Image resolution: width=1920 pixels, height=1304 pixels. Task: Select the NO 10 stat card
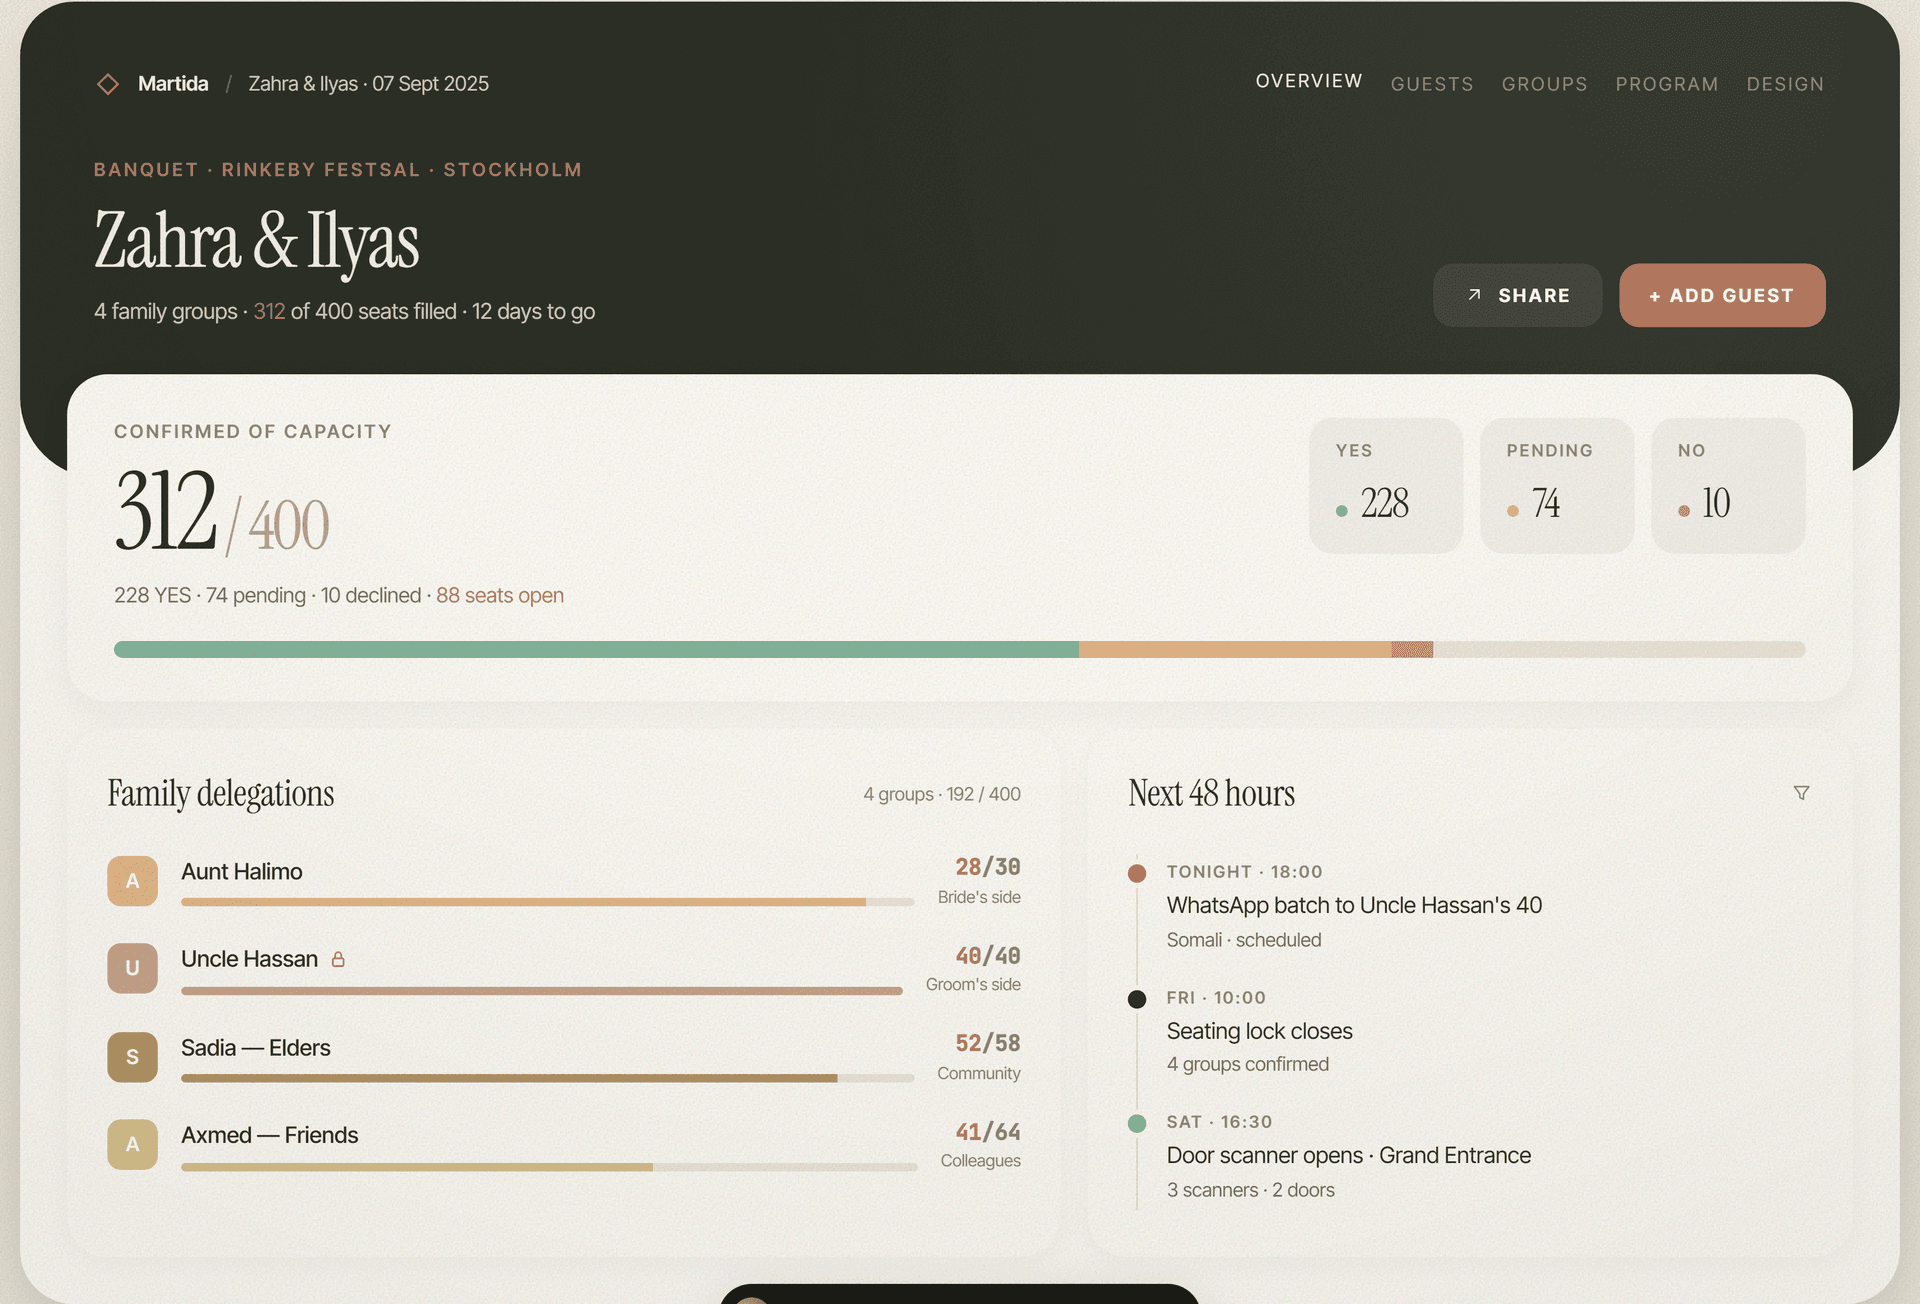click(1727, 485)
